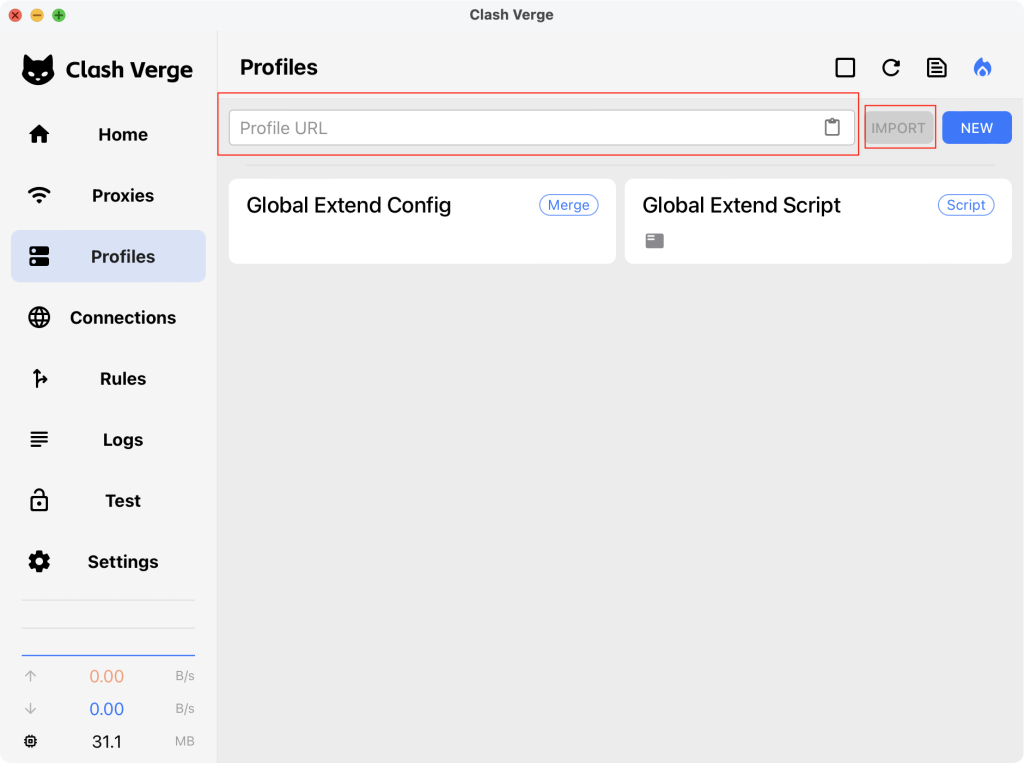The image size is (1024, 763).
Task: Click the Clash Verge cat logo
Action: click(38, 70)
